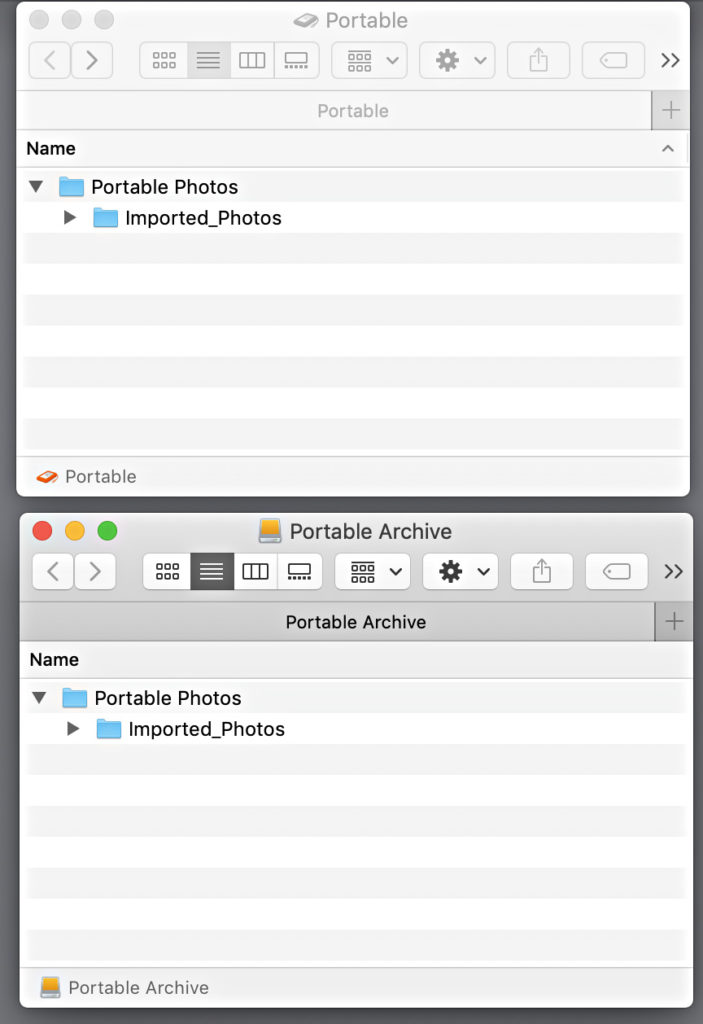Open group-by dropdown in Portable Archive toolbar
This screenshot has width=703, height=1024.
[372, 571]
